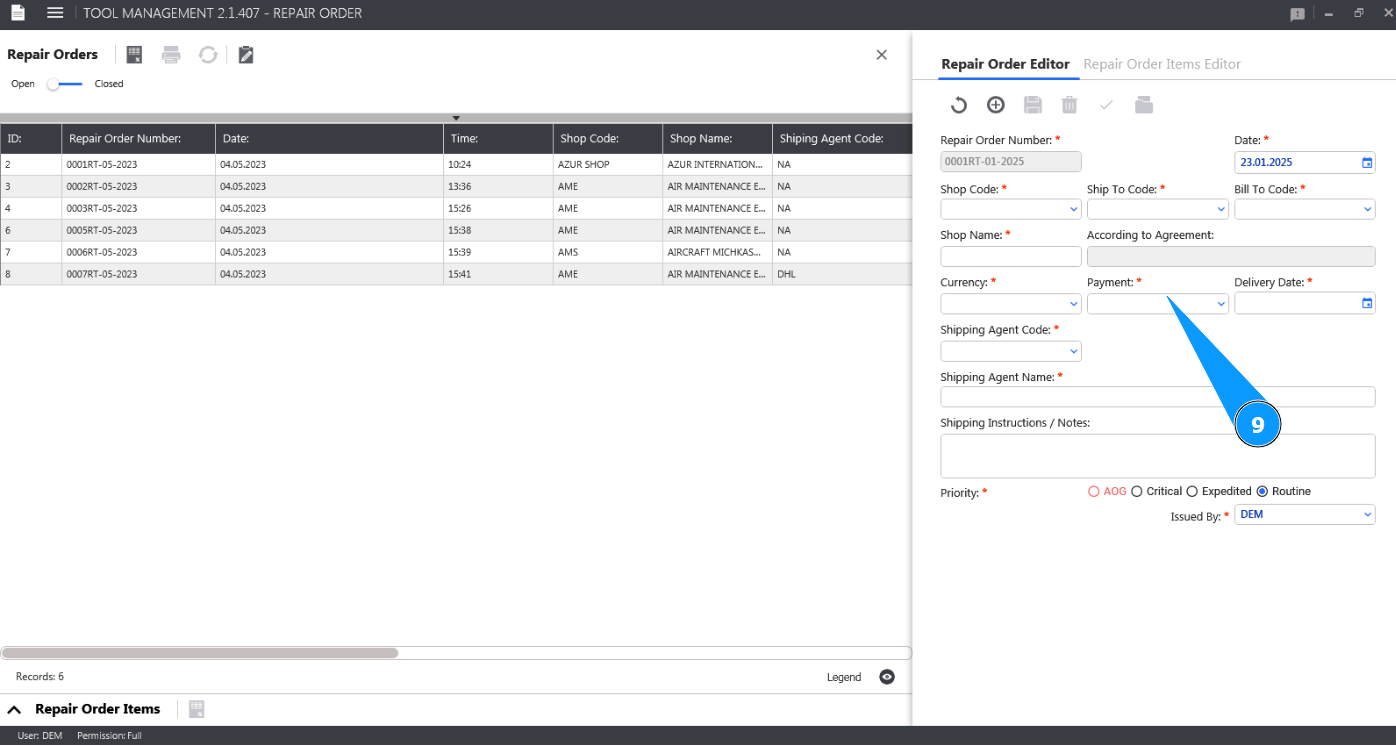Open the Shop Code dropdown in editor
The height and width of the screenshot is (746, 1396).
pos(1011,209)
